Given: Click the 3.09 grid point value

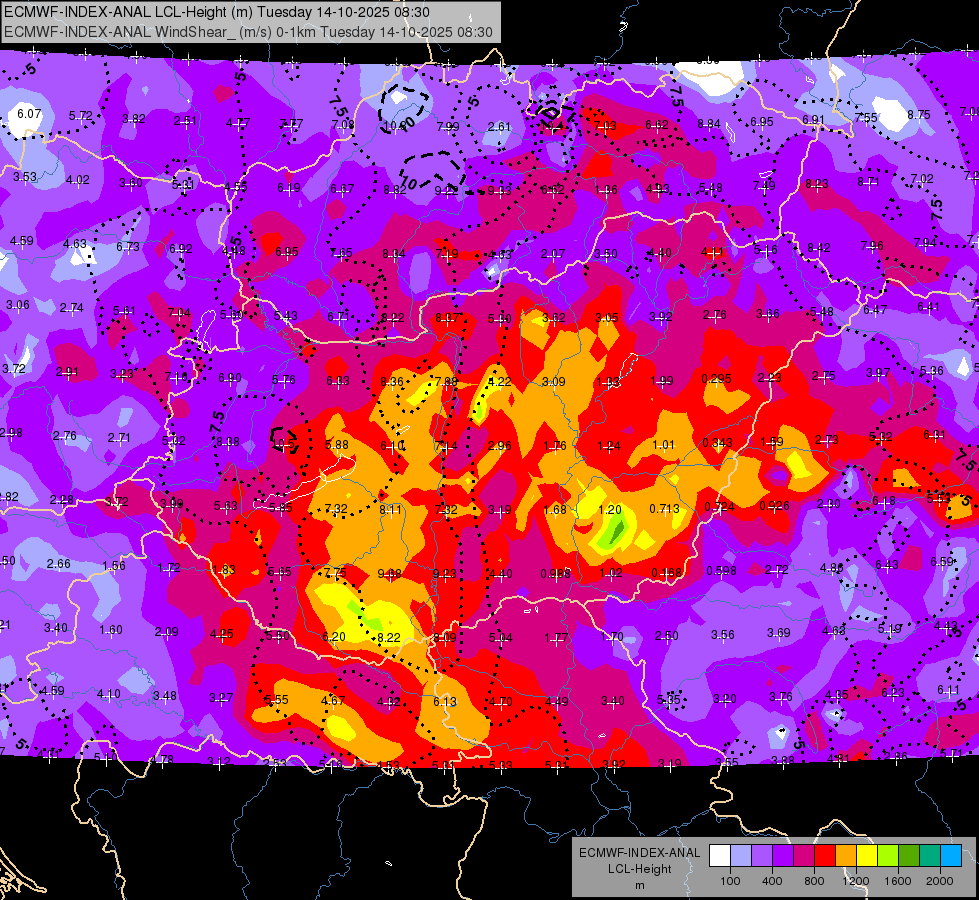Looking at the screenshot, I should 553,382.
